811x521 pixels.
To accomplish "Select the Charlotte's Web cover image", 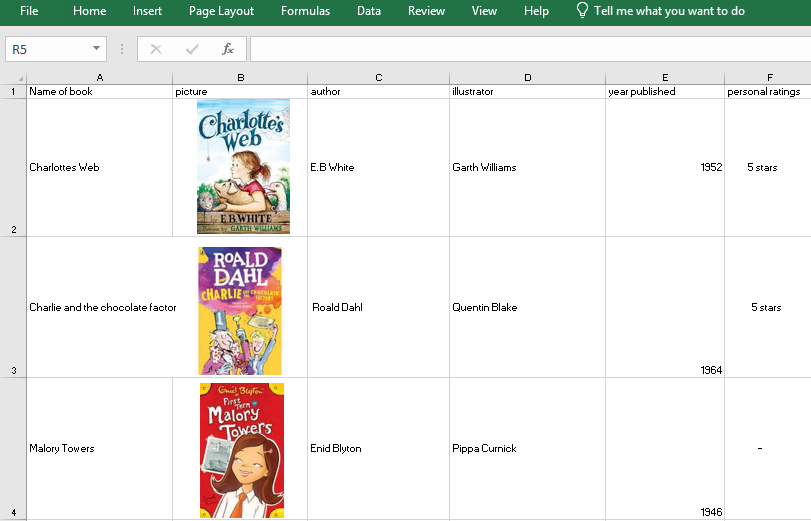I will click(x=243, y=167).
